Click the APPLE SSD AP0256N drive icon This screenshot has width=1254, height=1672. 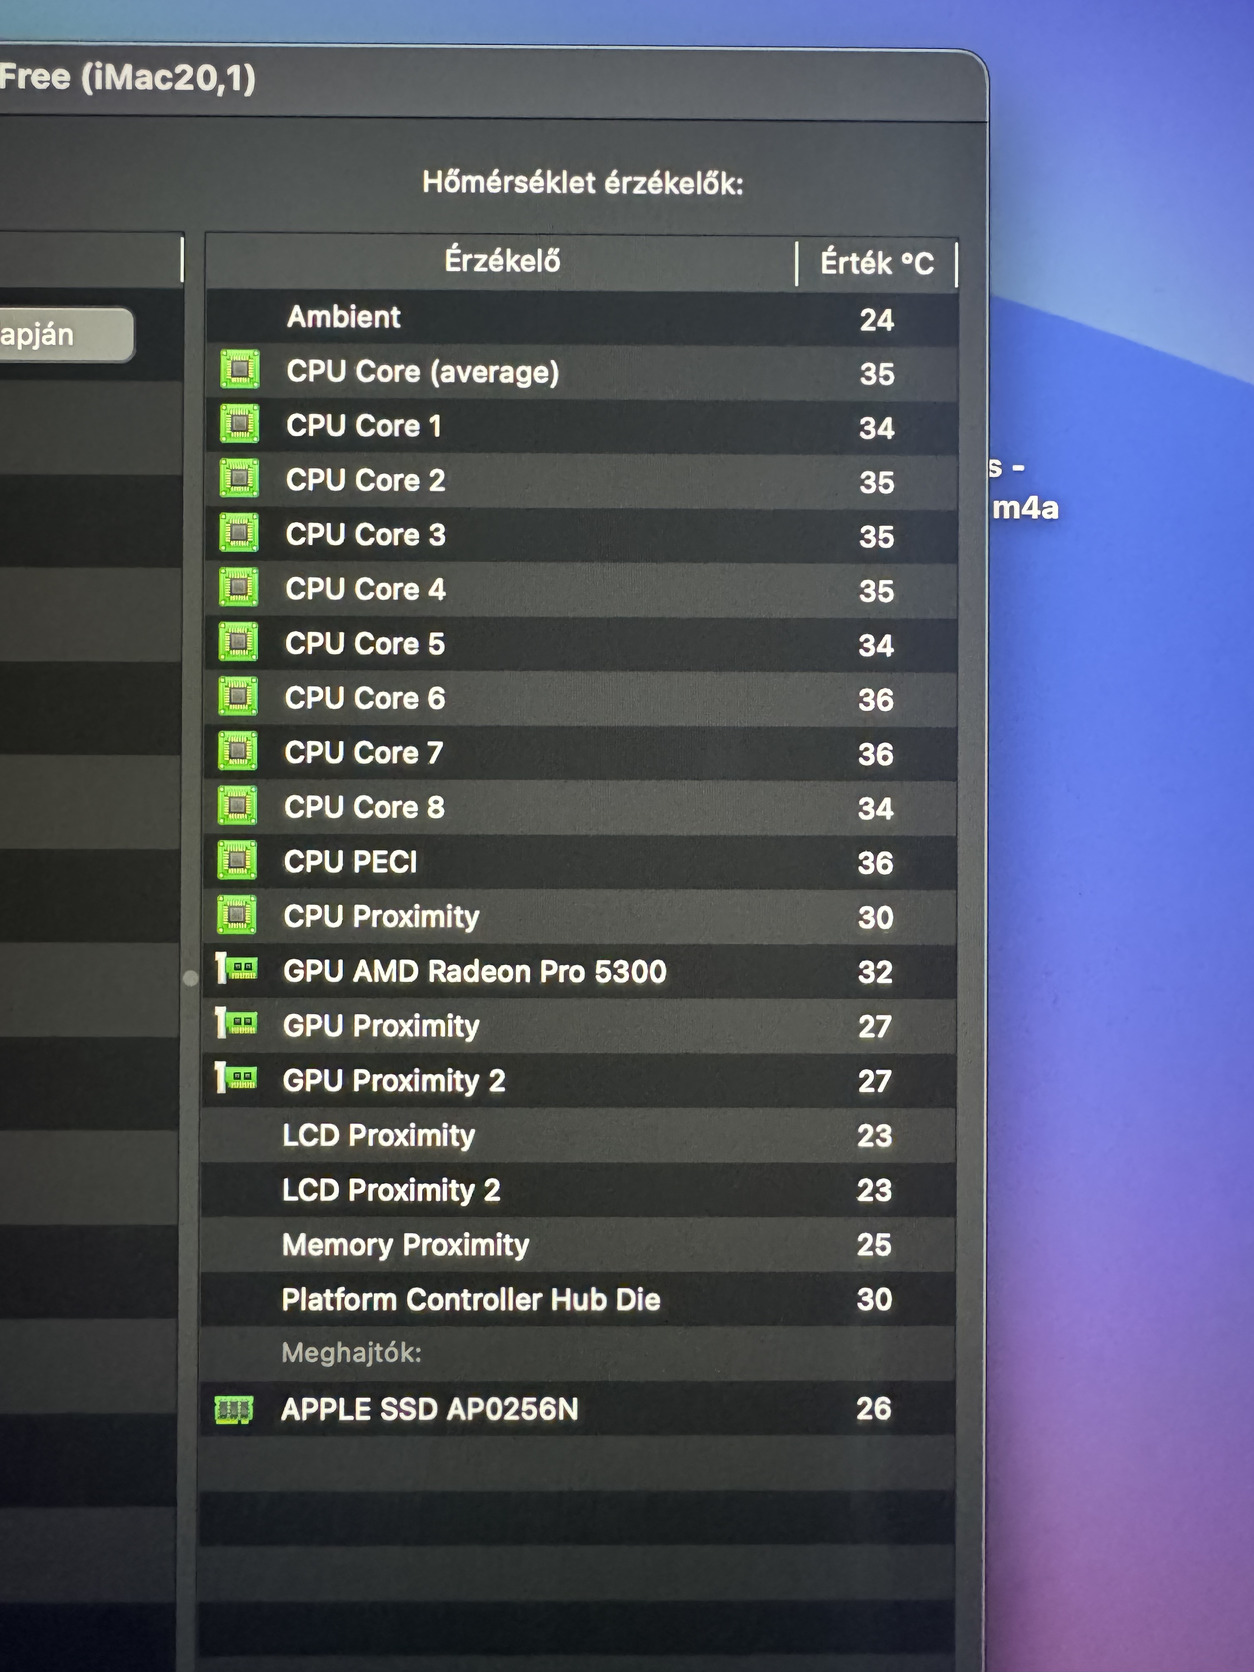tap(234, 1410)
